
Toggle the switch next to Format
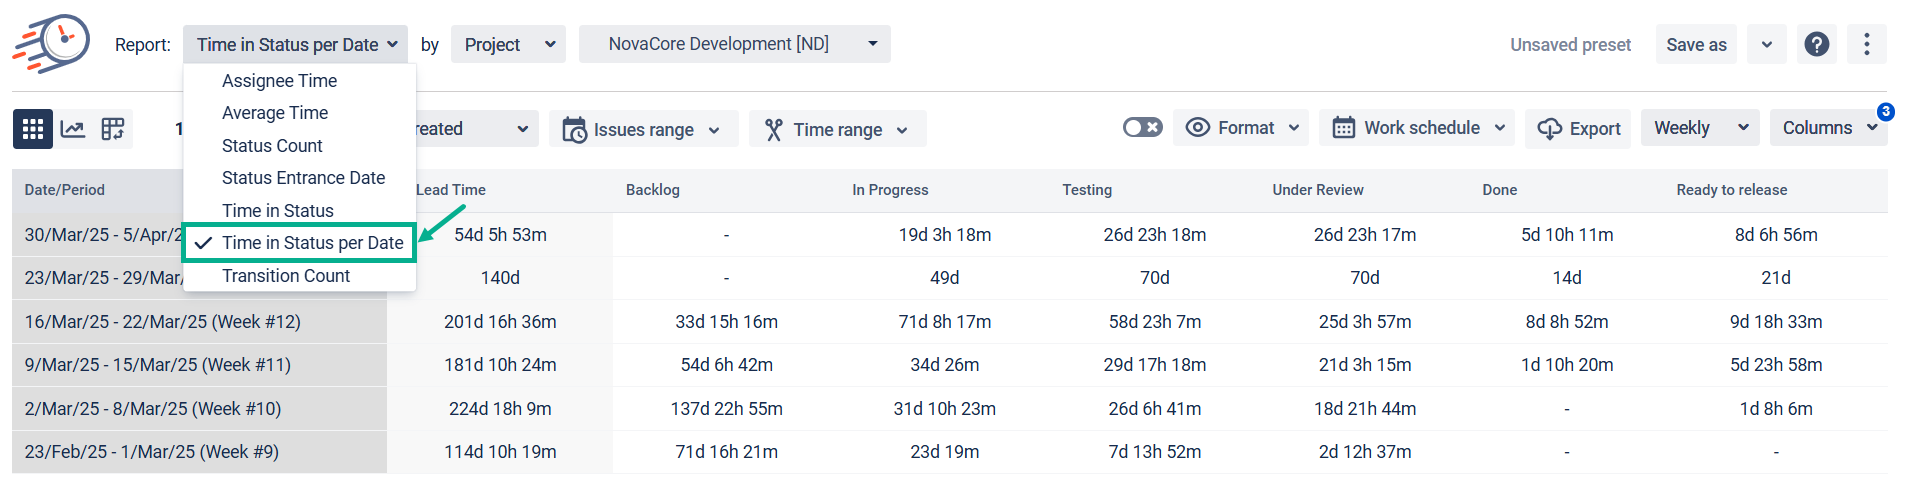(x=1142, y=127)
